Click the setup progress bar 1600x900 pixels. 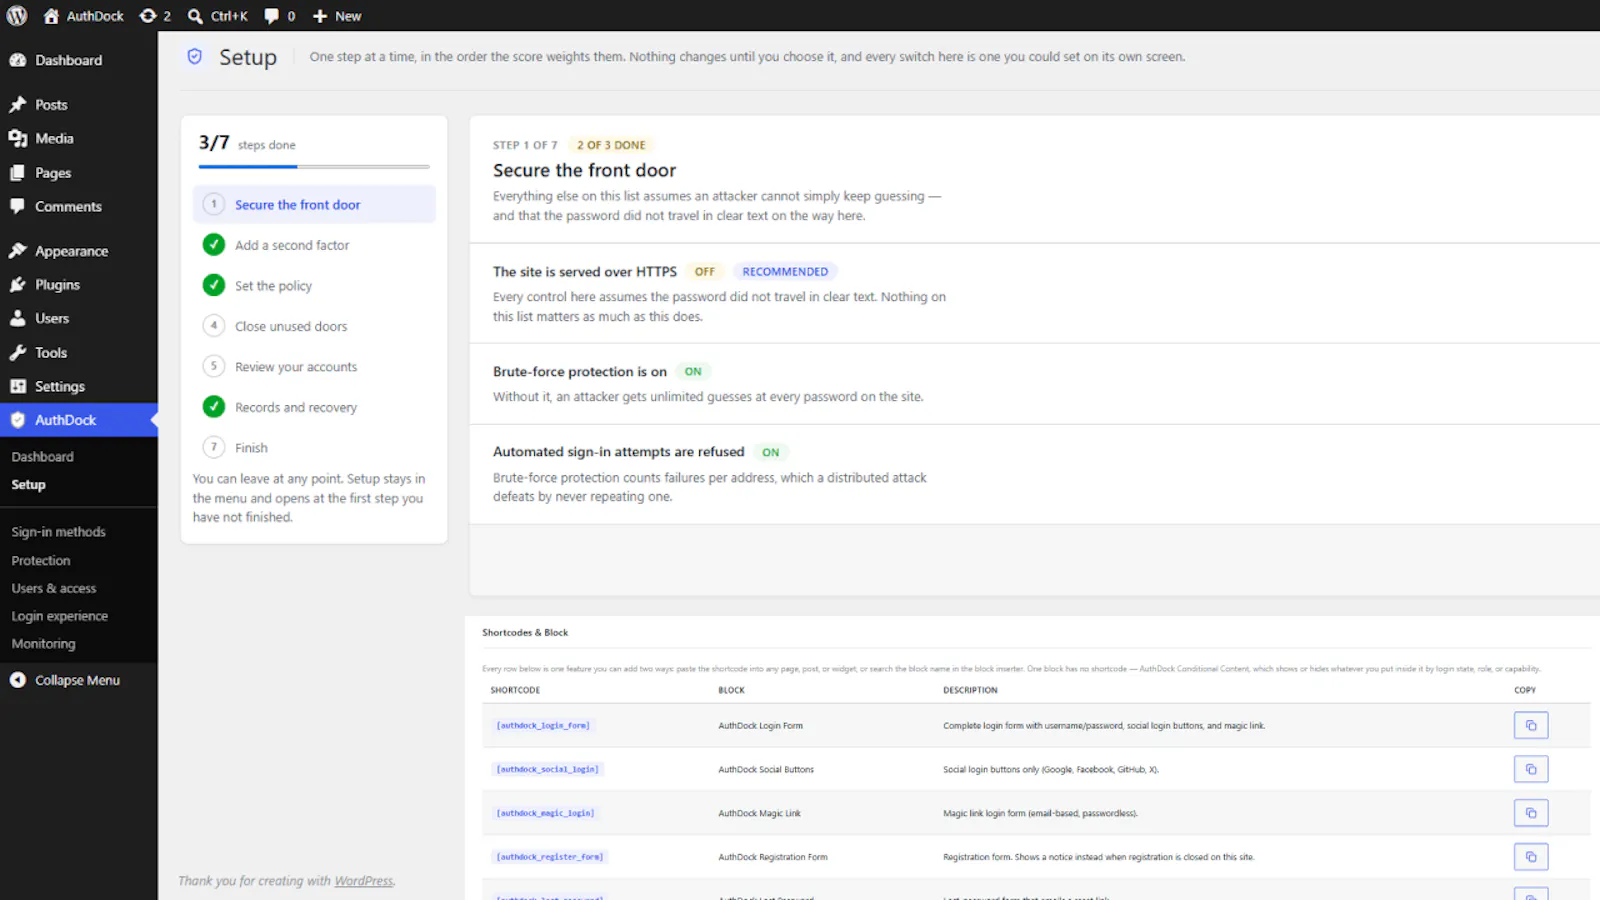(x=314, y=166)
